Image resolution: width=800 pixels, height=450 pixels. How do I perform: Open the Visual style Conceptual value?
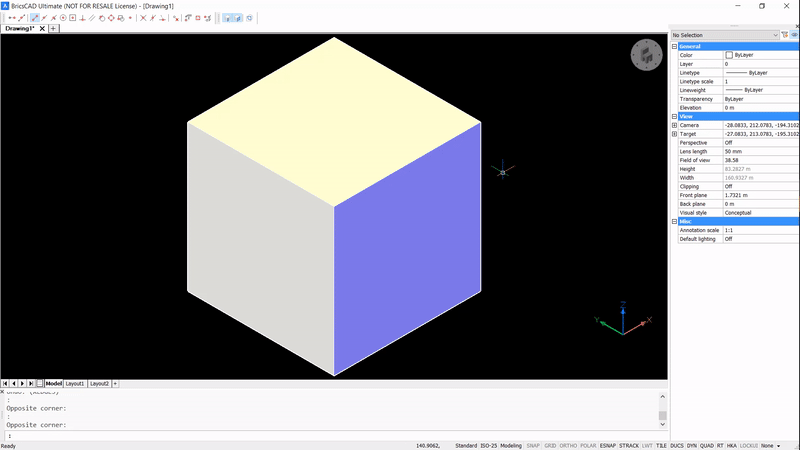(x=761, y=213)
